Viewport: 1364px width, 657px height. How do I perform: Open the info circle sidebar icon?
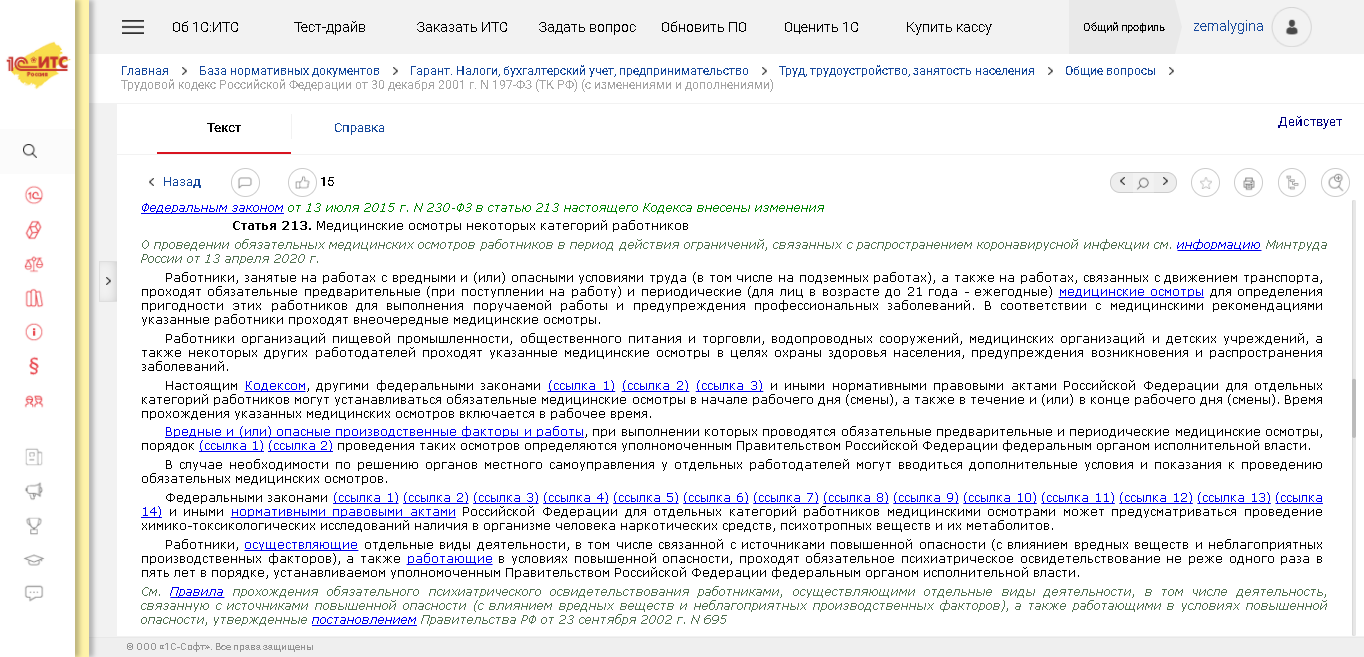(34, 332)
